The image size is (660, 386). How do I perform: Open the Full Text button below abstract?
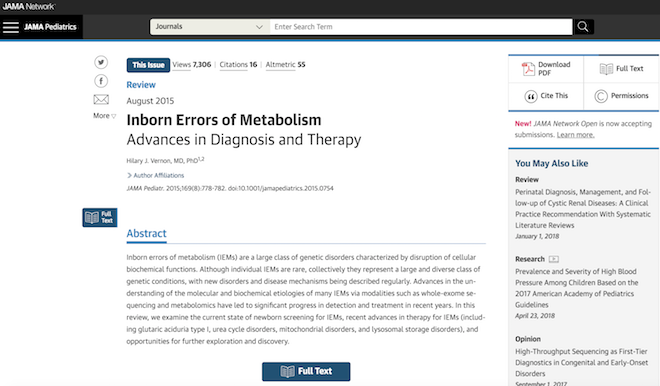(x=306, y=371)
